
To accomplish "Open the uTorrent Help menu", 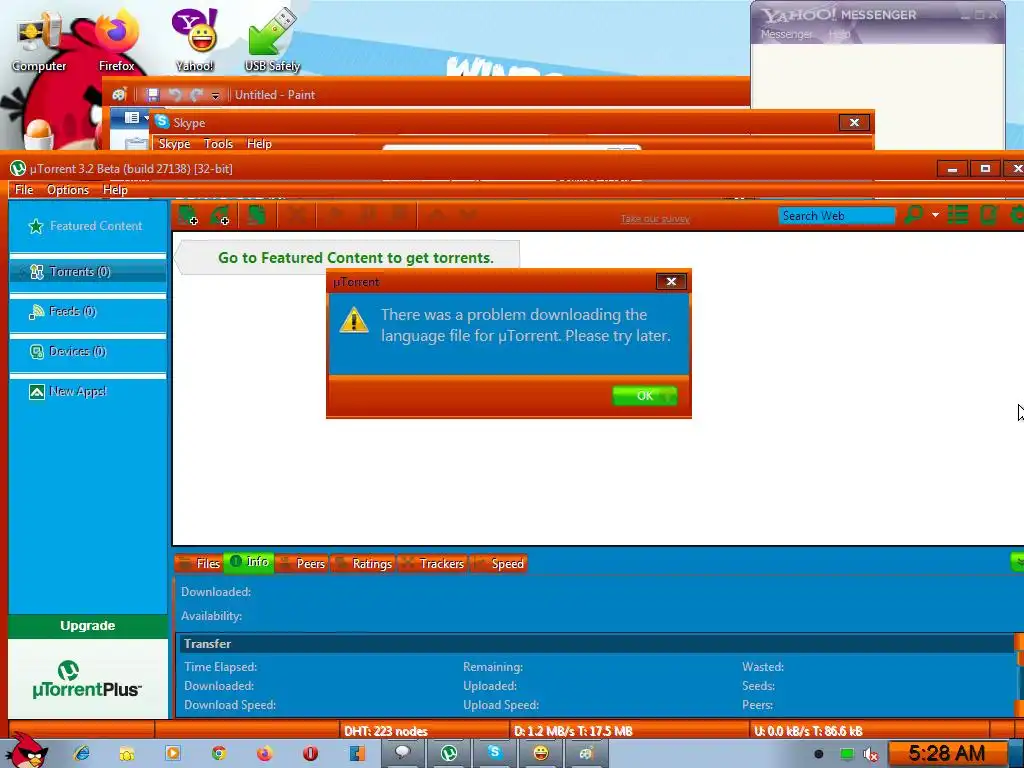I will click(x=115, y=190).
